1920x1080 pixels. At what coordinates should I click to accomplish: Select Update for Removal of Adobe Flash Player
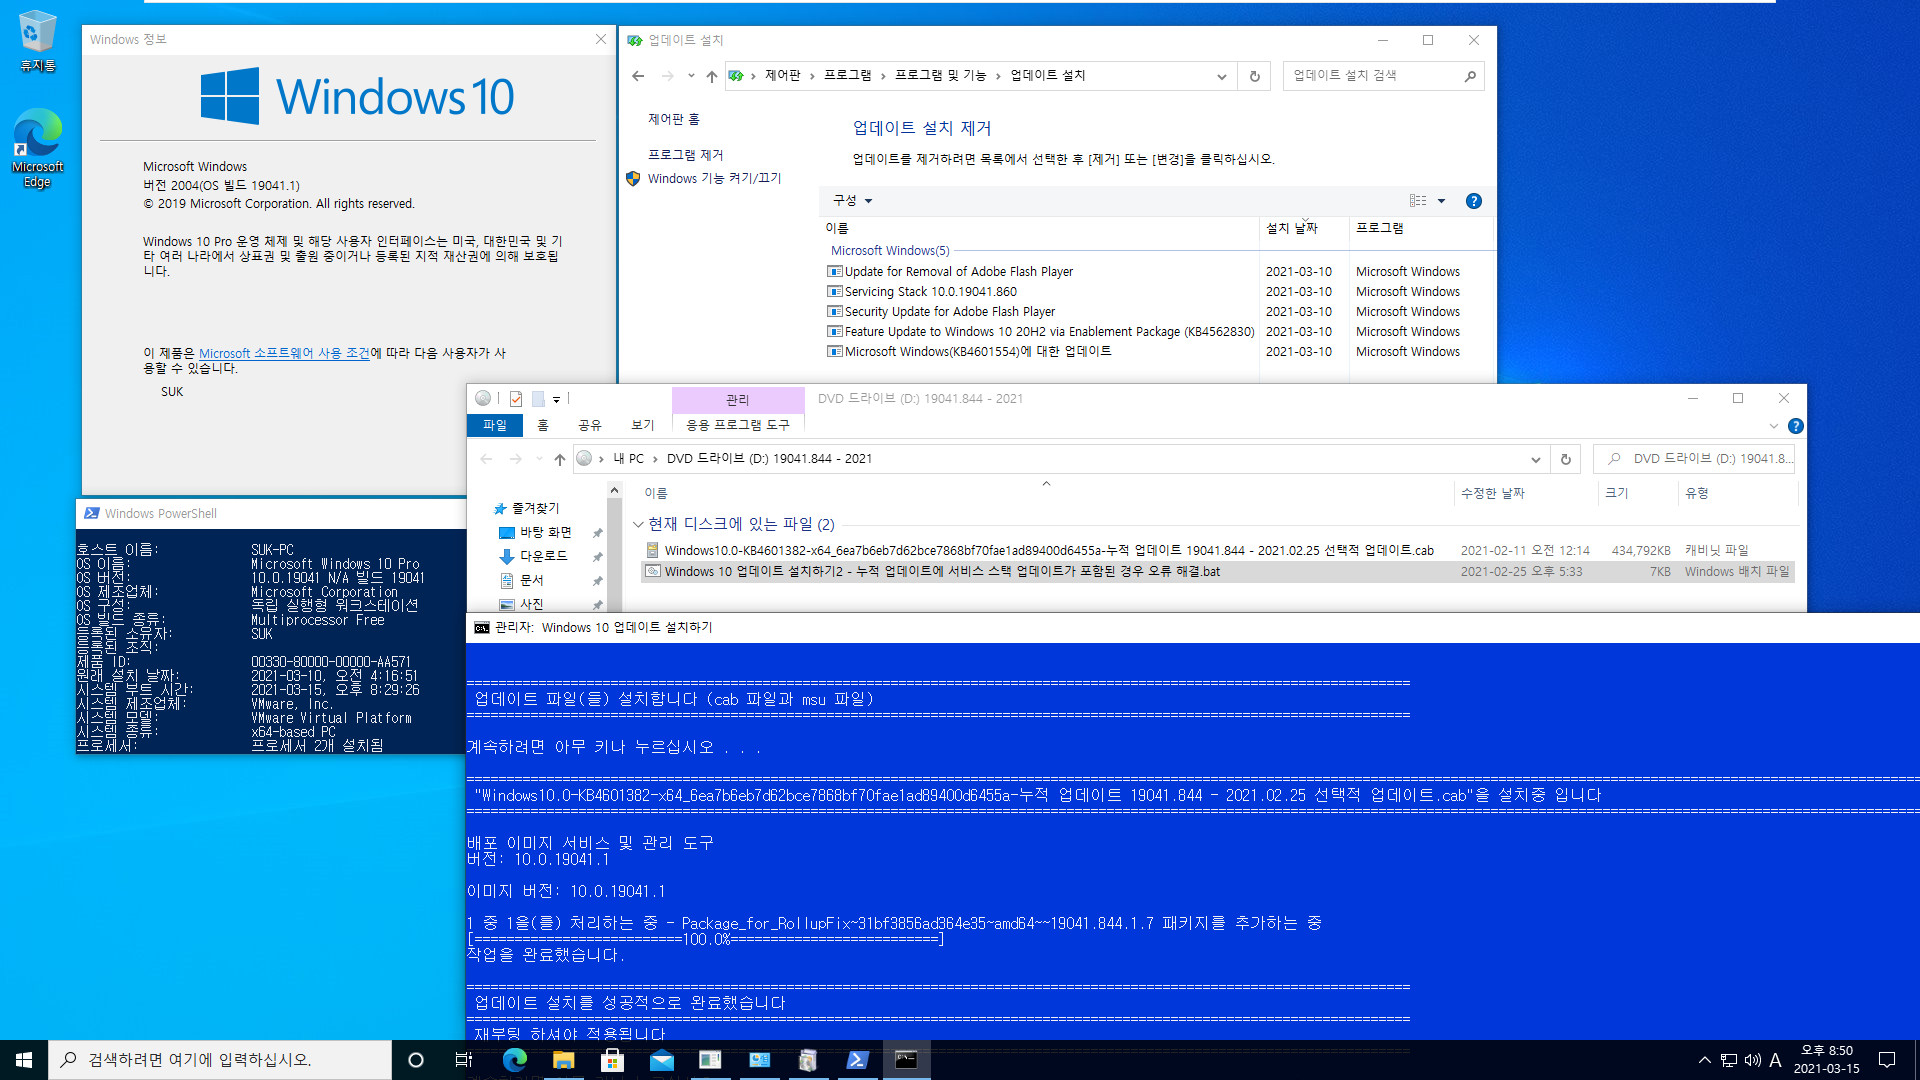click(958, 272)
